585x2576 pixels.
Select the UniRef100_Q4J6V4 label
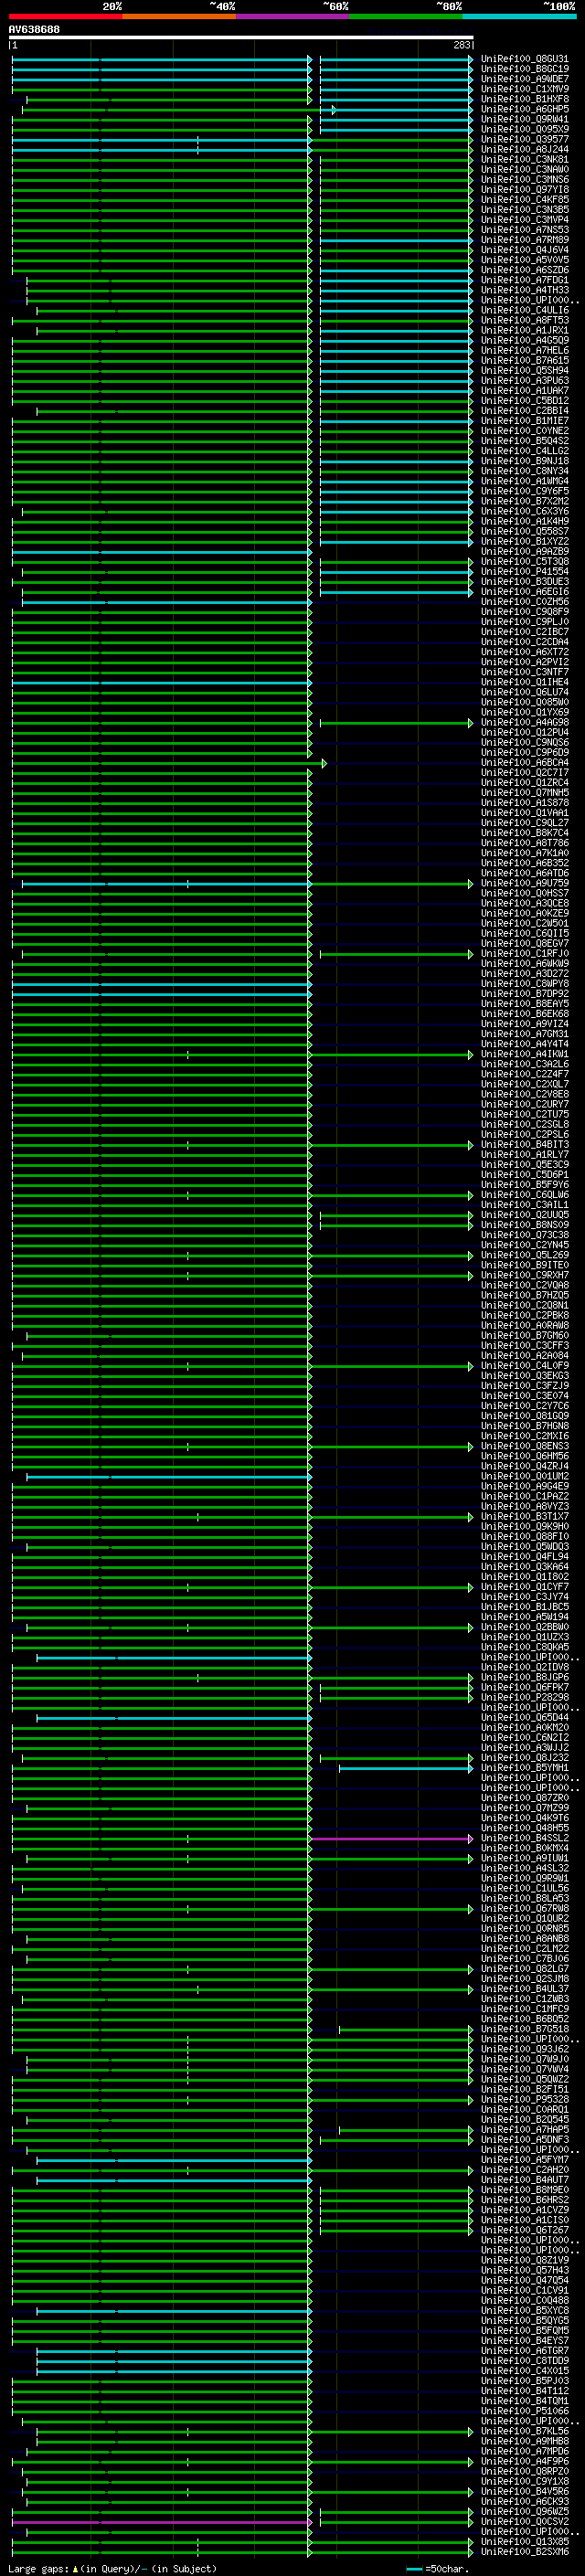(x=524, y=250)
